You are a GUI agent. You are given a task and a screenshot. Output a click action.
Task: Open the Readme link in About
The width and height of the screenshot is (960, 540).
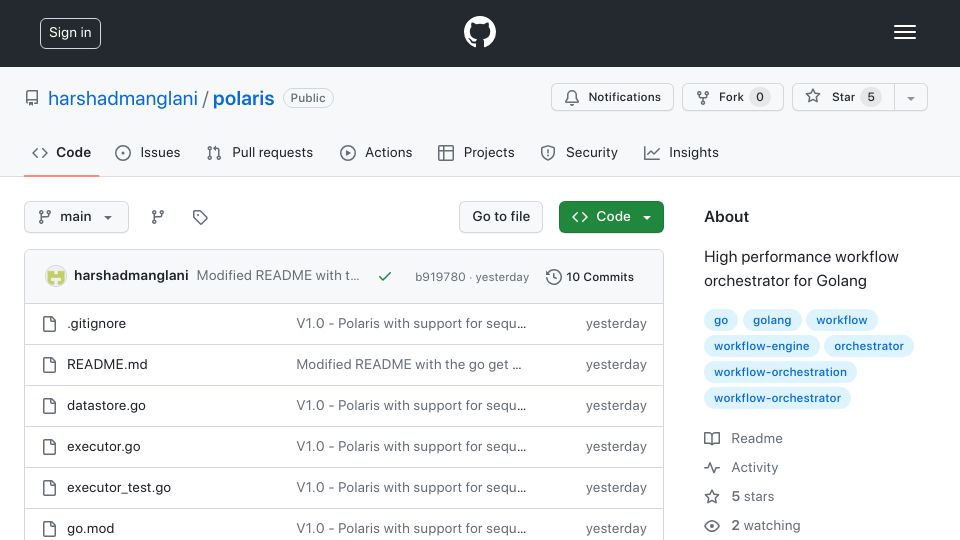click(757, 438)
